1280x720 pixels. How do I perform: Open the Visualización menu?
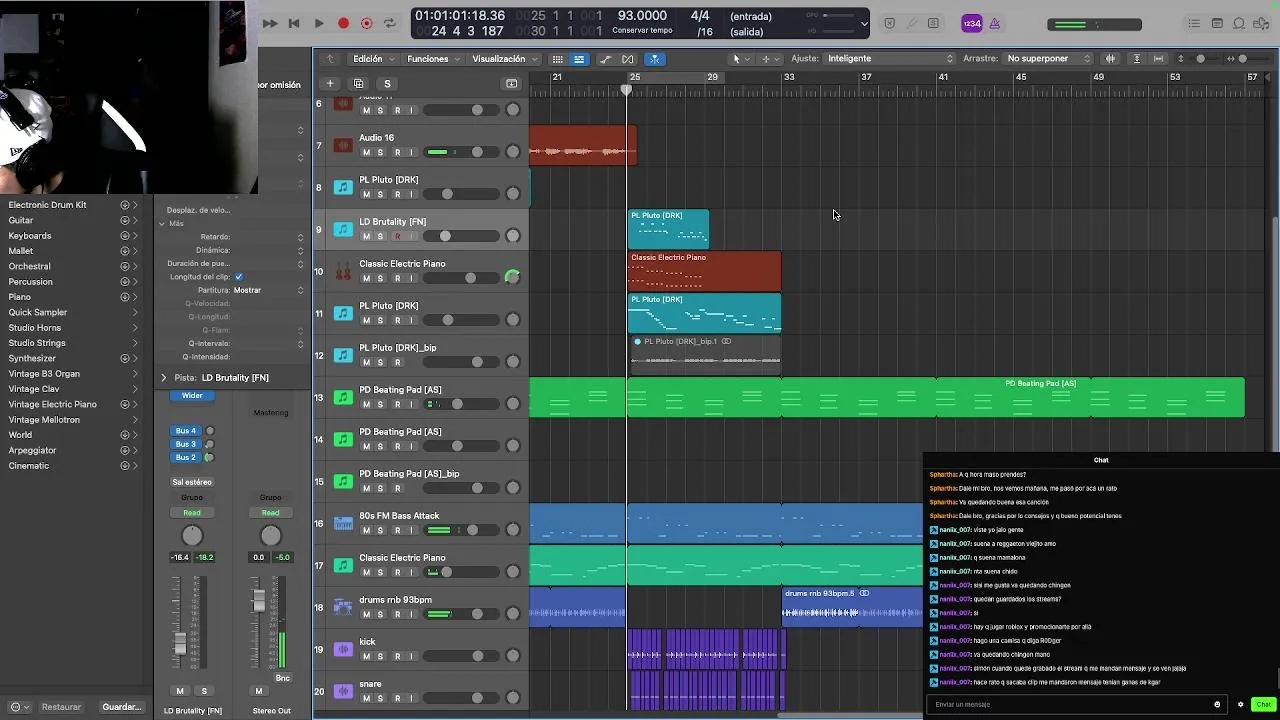point(504,59)
